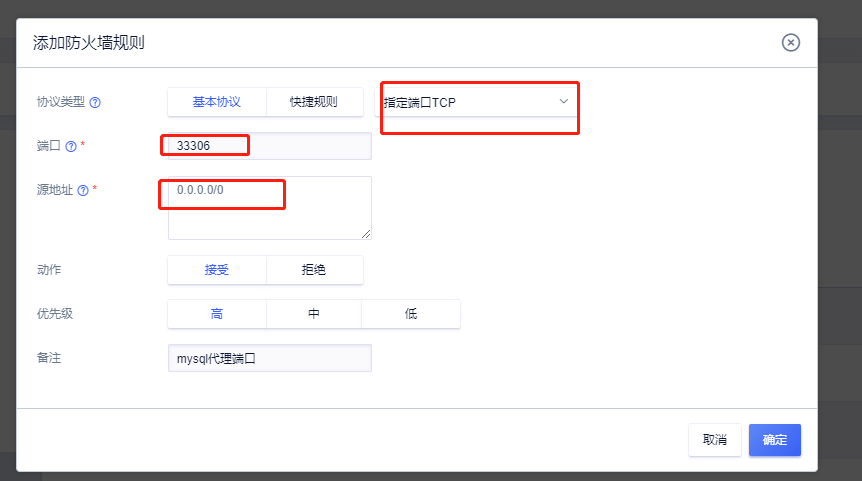Close the 添加防火墙规则 dialog with X icon
This screenshot has width=862, height=481.
[x=790, y=42]
